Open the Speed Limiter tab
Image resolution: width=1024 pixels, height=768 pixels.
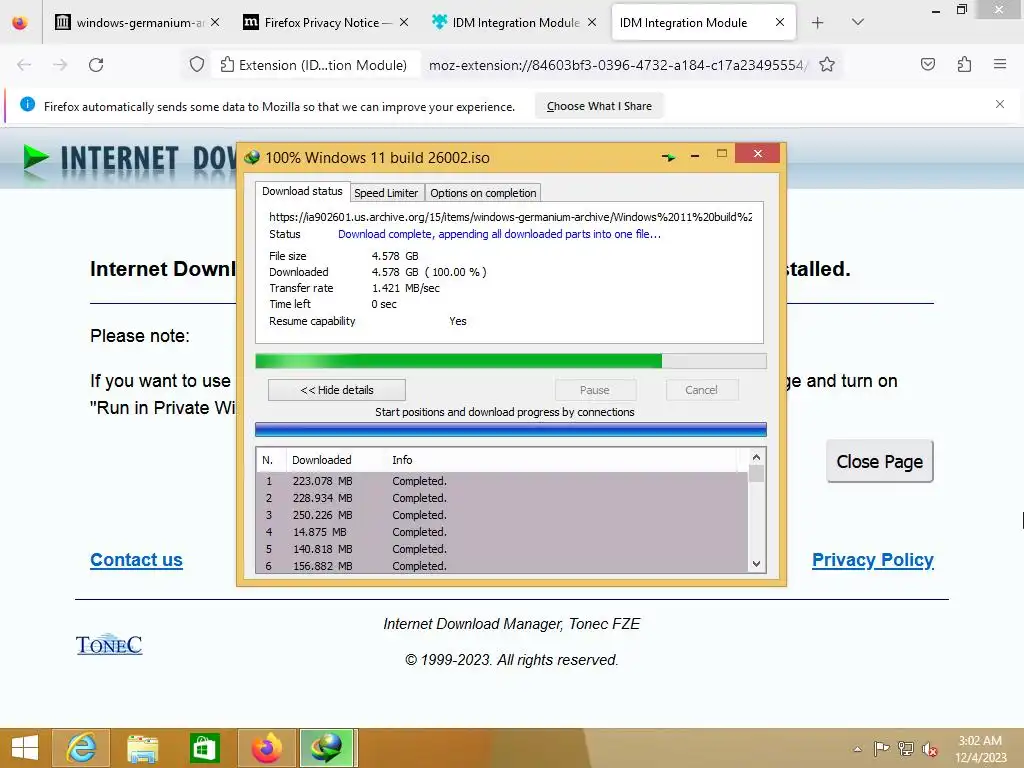point(386,193)
